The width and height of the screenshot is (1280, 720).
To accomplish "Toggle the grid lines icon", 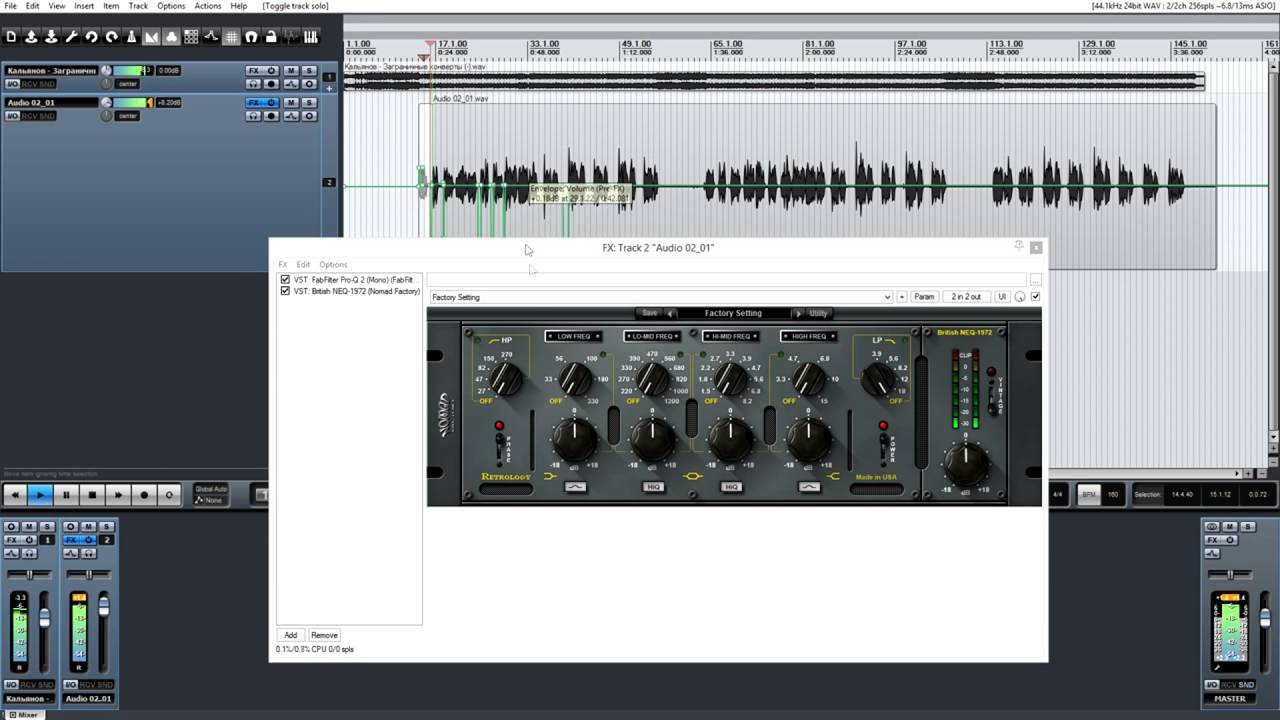I will [x=231, y=37].
